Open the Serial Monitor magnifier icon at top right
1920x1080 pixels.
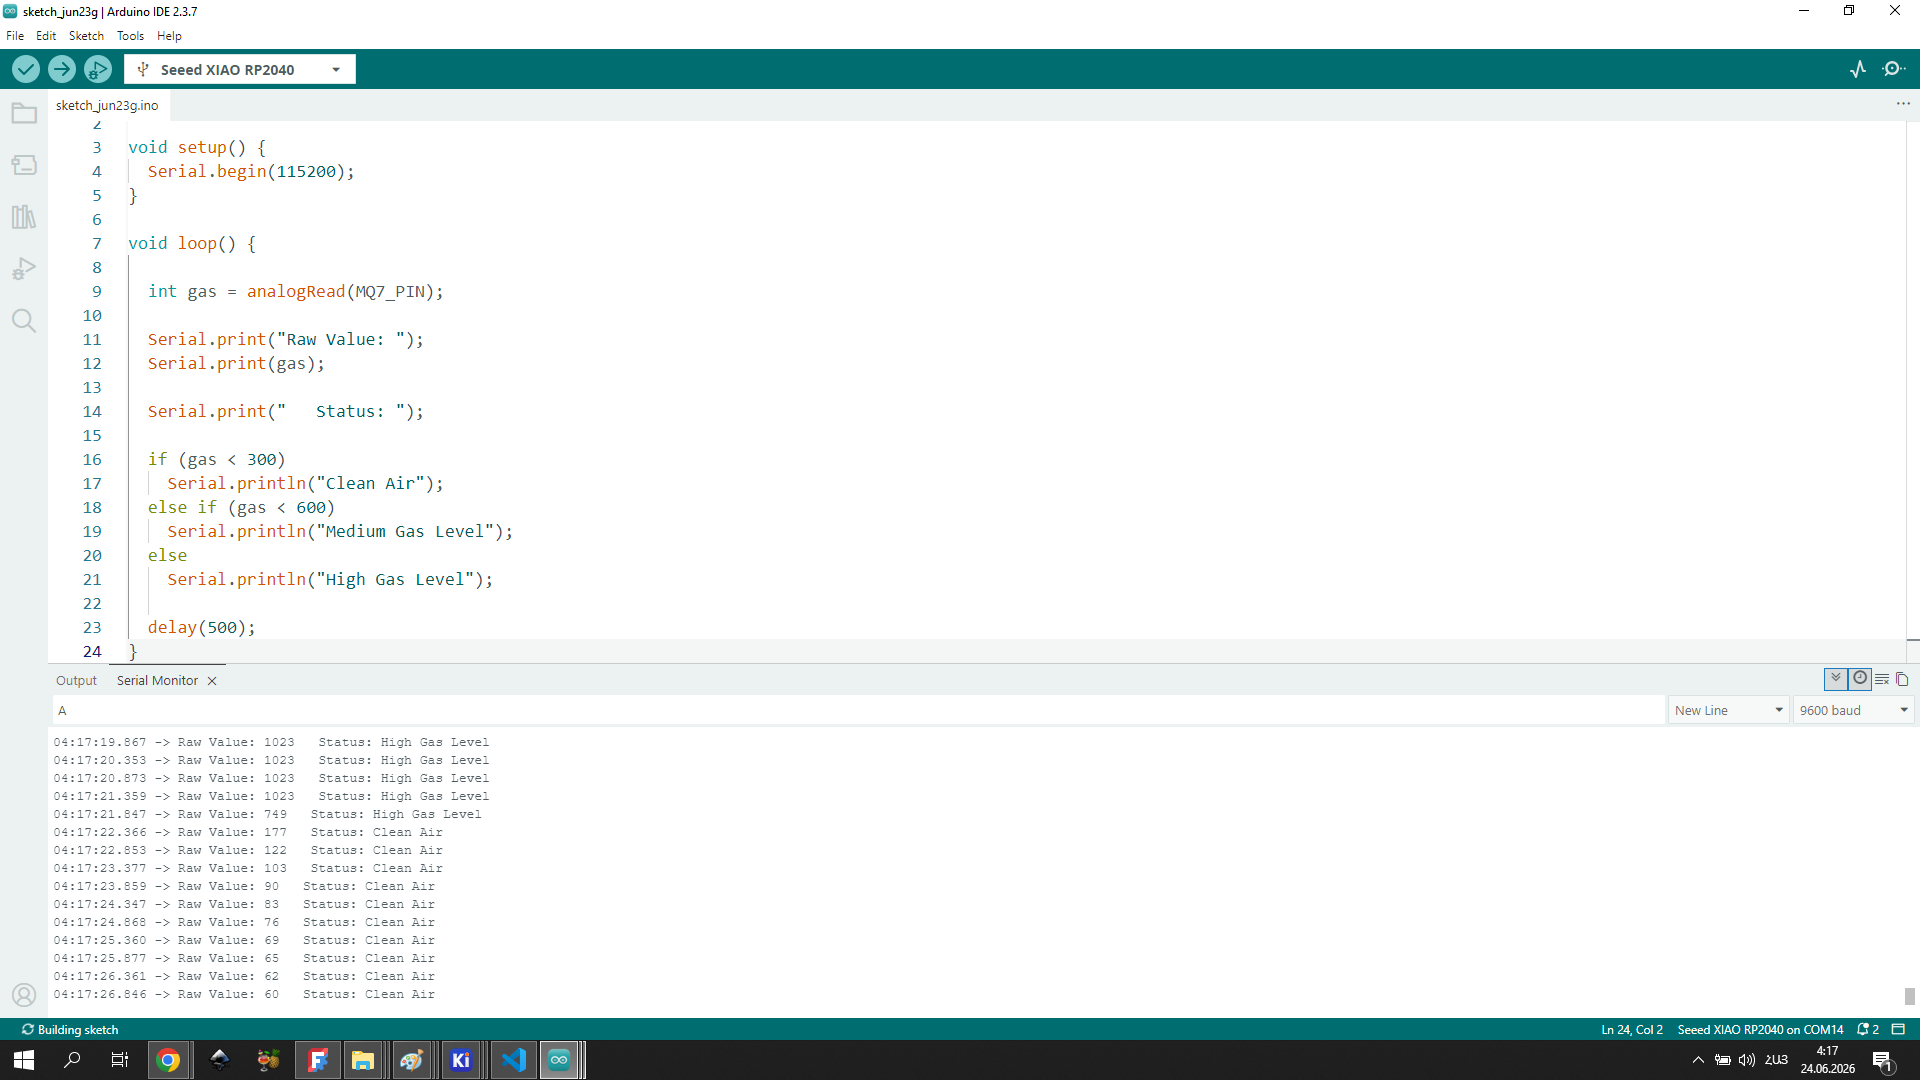pos(1894,69)
